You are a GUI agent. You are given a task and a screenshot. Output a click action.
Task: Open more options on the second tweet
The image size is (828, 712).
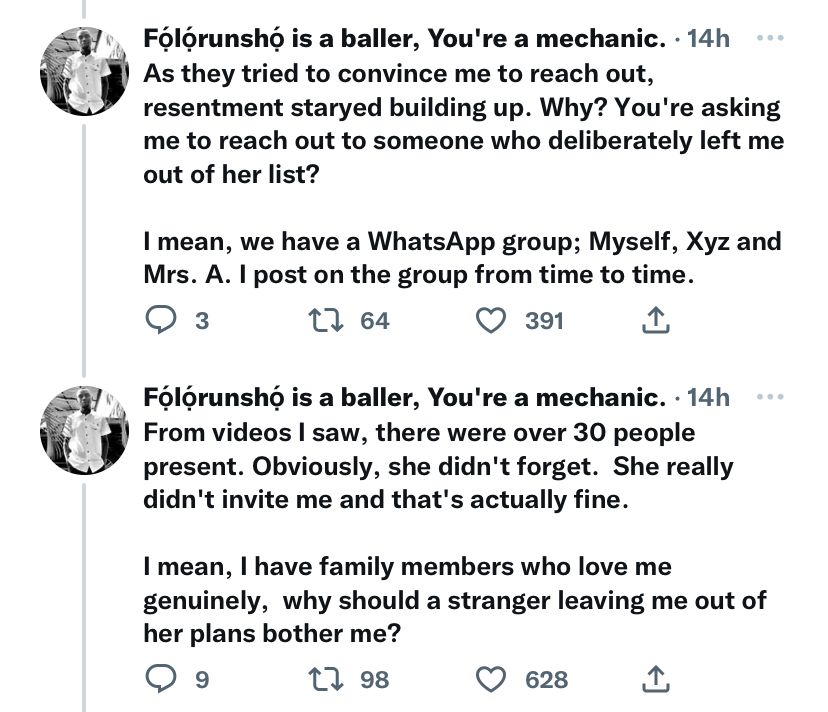pos(770,397)
